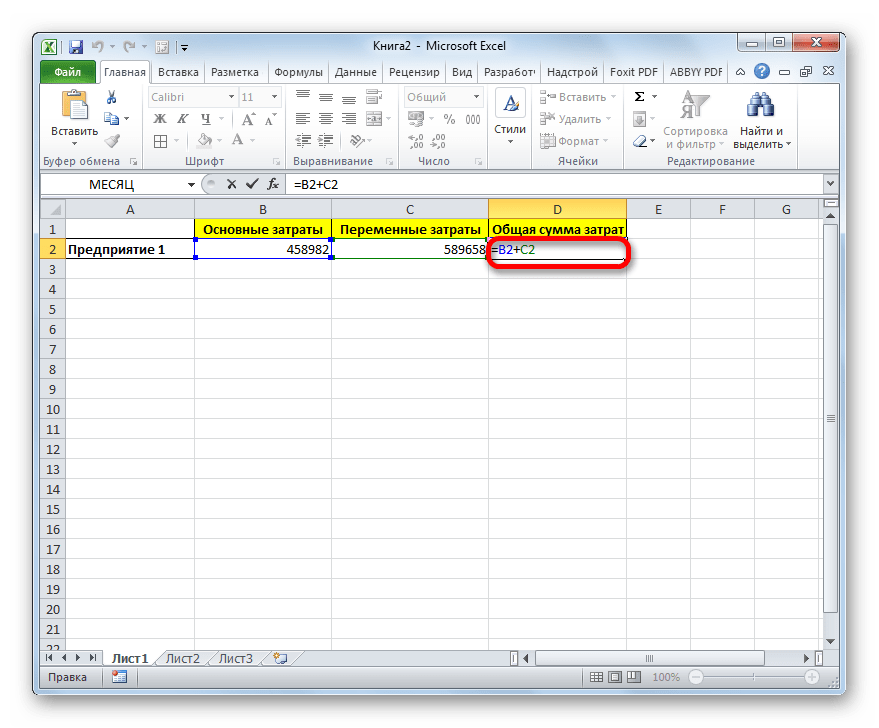The width and height of the screenshot is (879, 728).
Task: Open Find and Select binoculars
Action: [x=763, y=107]
